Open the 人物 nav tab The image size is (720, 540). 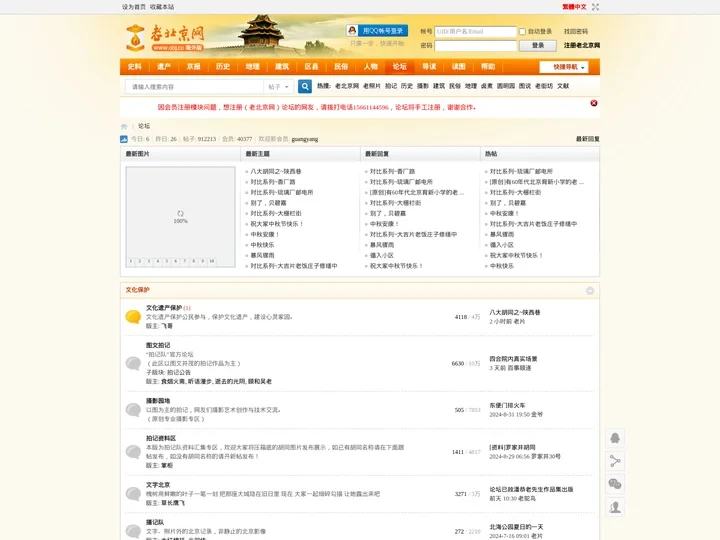click(371, 67)
